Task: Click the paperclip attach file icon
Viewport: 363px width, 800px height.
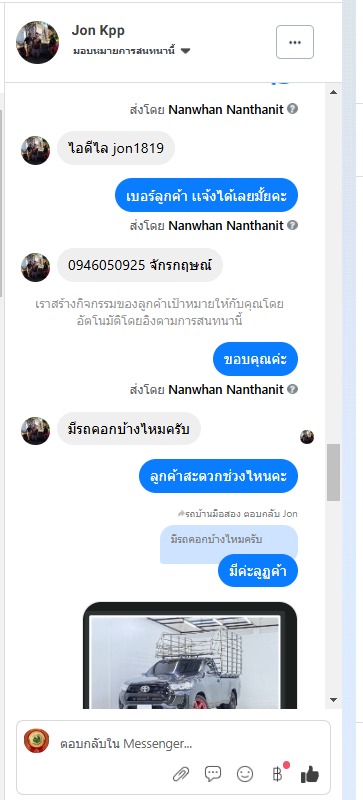Action: [181, 774]
